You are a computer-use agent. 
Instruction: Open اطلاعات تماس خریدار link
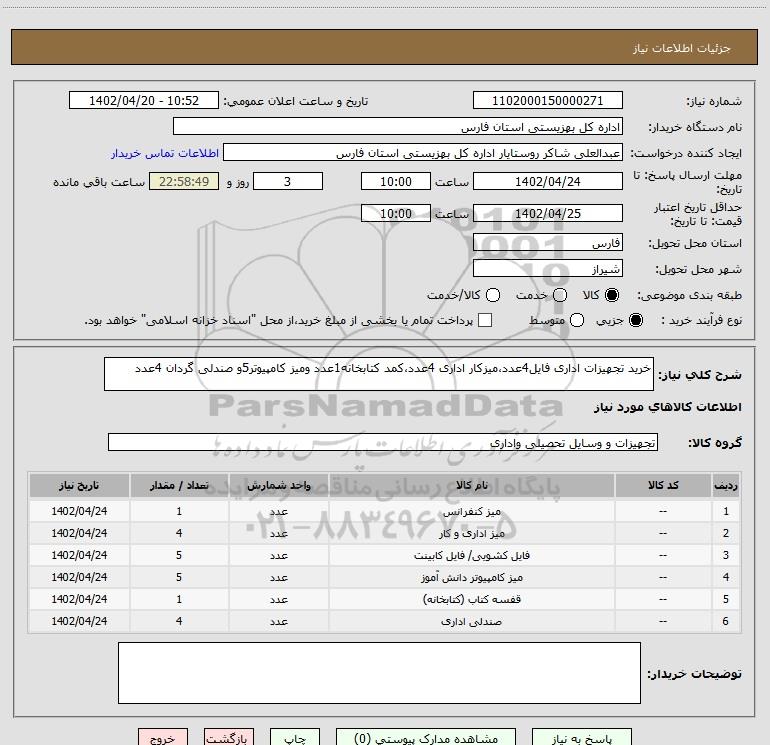click(165, 153)
